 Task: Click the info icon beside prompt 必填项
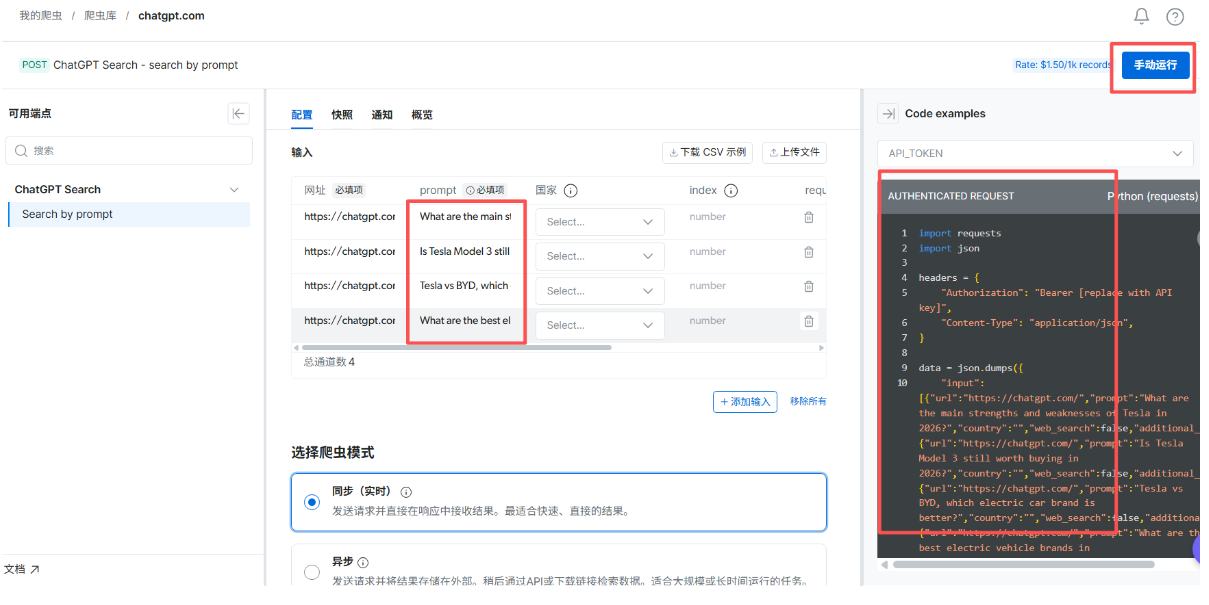point(469,190)
